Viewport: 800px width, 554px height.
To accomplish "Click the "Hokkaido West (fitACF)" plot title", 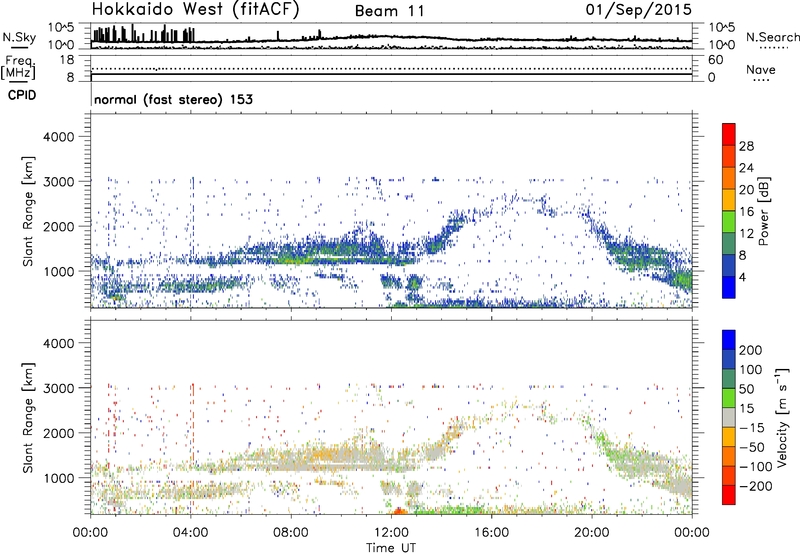I will (195, 9).
